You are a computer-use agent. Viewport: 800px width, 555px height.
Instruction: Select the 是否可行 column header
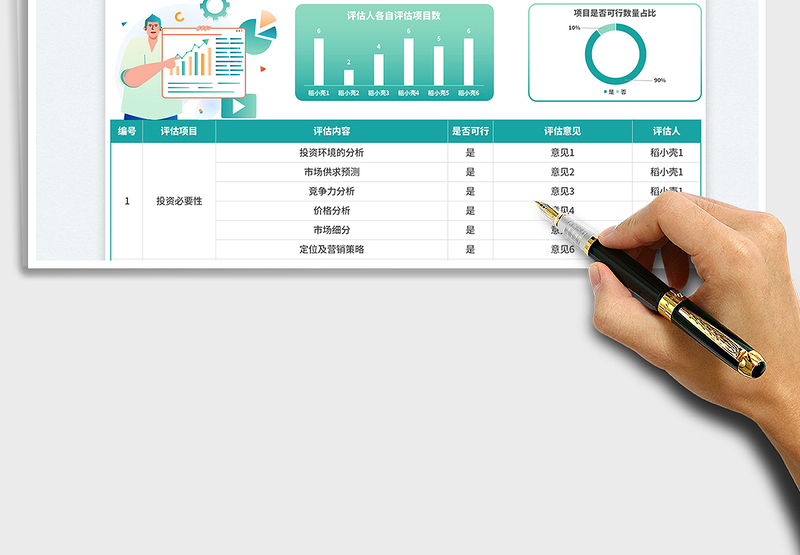(x=470, y=131)
